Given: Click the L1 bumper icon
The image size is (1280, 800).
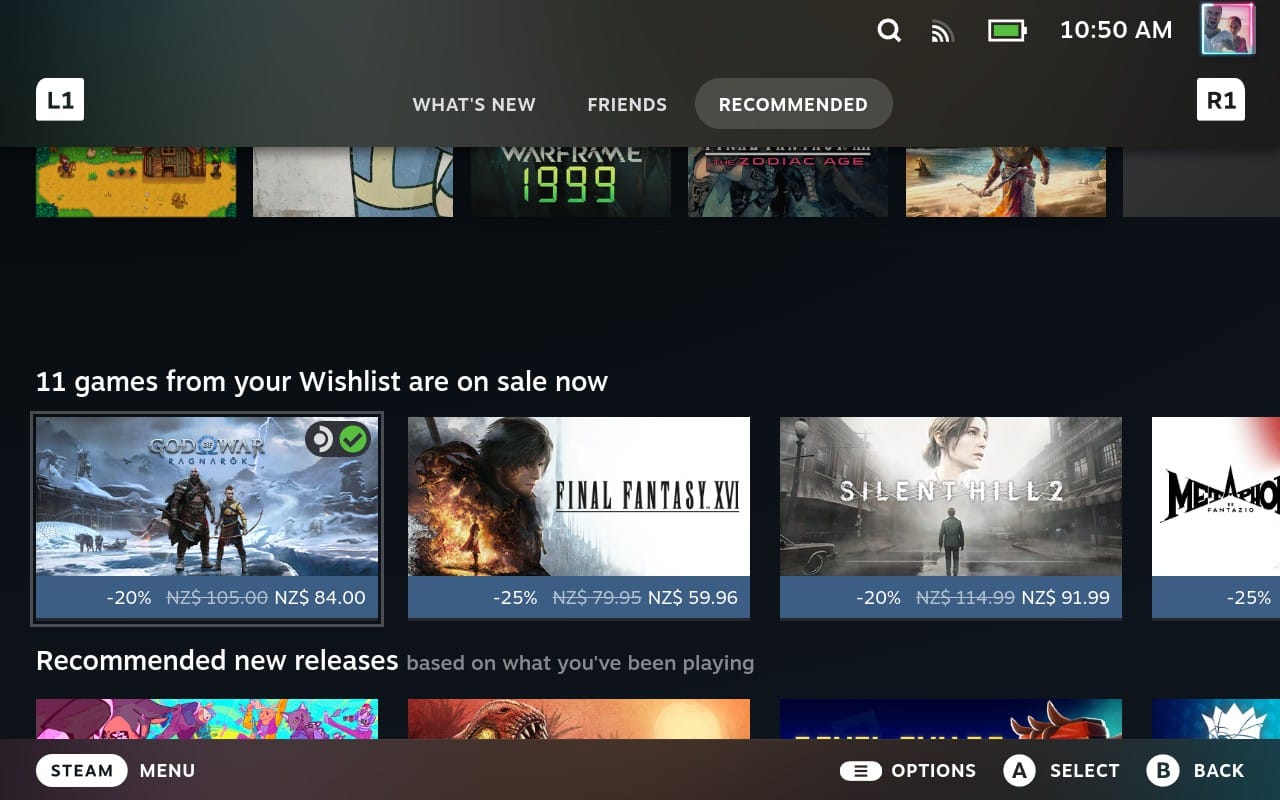Looking at the screenshot, I should tap(60, 100).
